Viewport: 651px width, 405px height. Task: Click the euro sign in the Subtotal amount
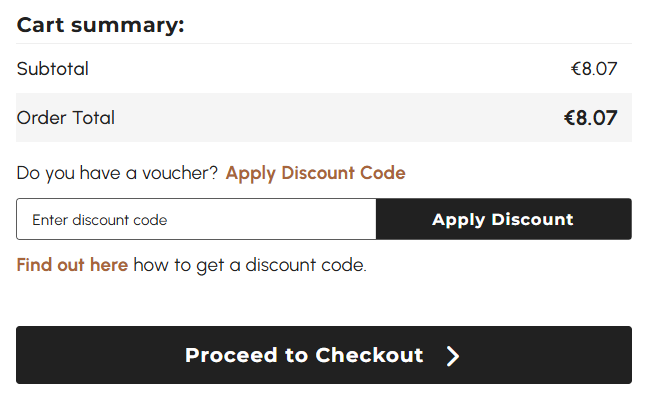[x=576, y=69]
